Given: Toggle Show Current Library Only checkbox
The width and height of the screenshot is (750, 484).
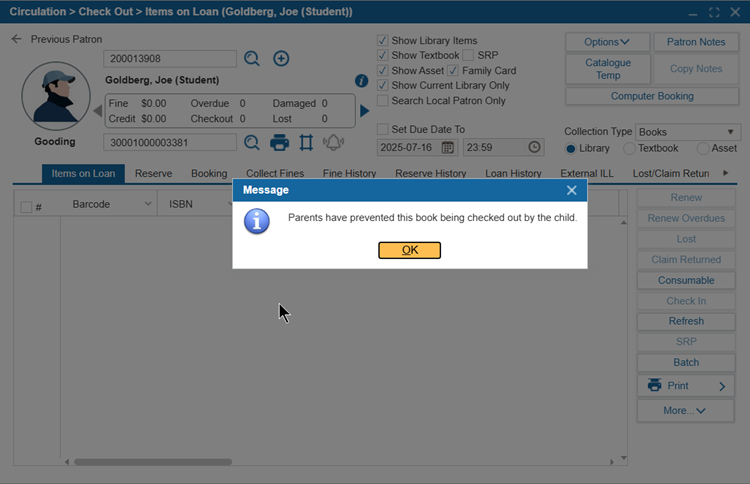Looking at the screenshot, I should (382, 85).
